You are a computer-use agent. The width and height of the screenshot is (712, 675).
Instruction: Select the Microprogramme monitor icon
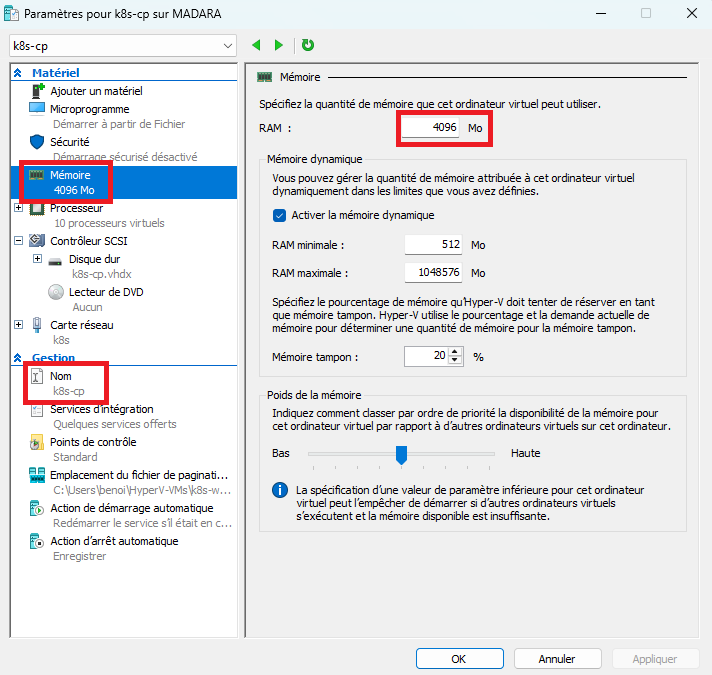(x=37, y=109)
